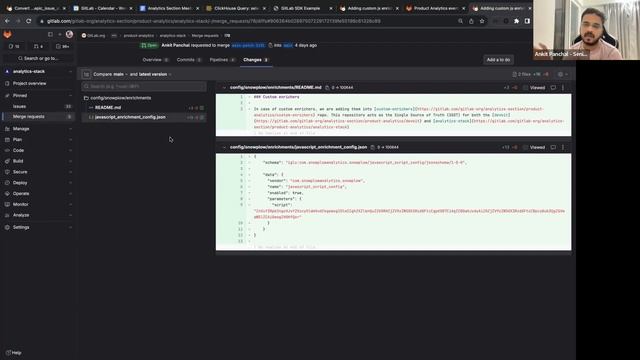Open more actions for javascript_enrichment_config.json

[563, 147]
